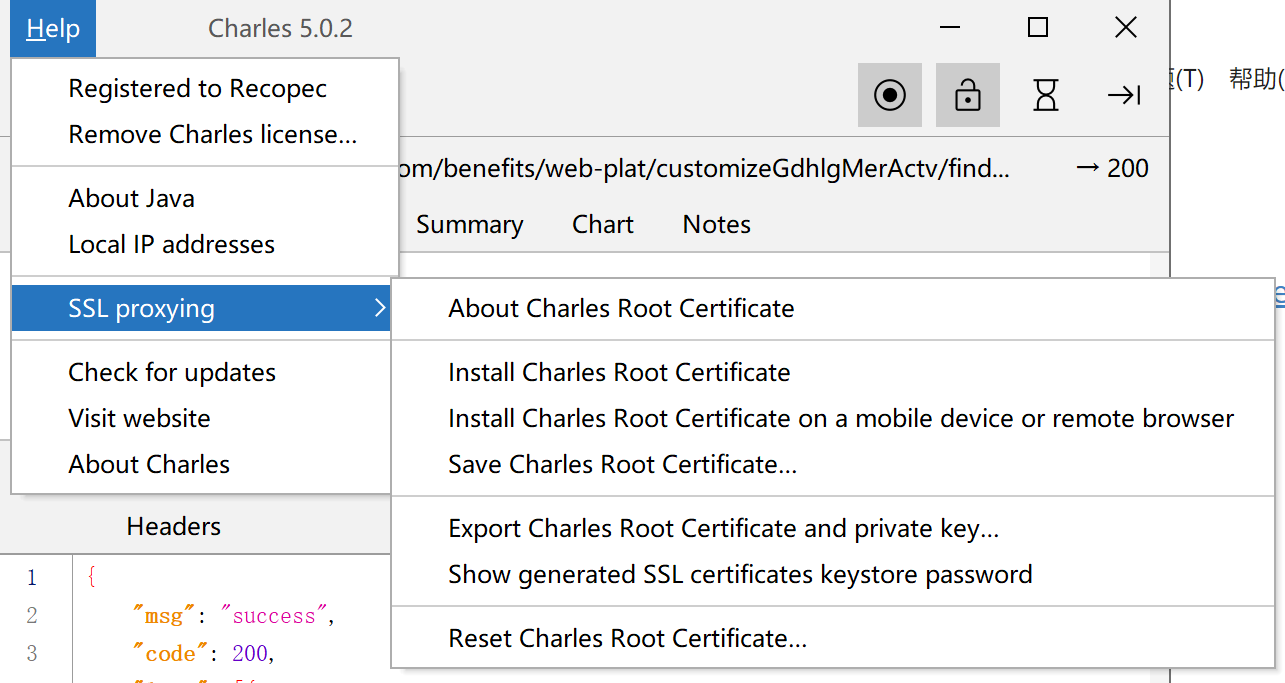Viewport: 1285px width, 683px height.
Task: Install root certificate on mobile device or remote browser
Action: pos(833,418)
